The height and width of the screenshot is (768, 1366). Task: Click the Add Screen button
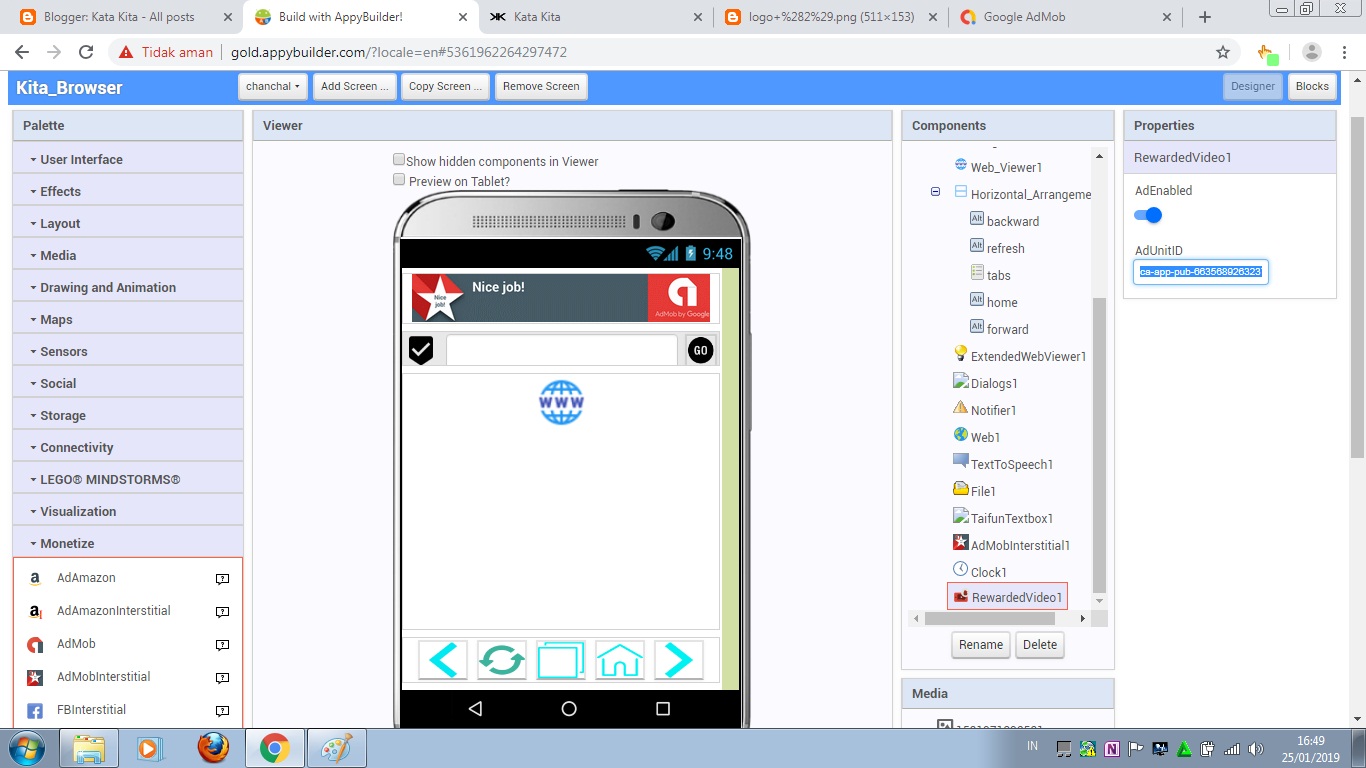[354, 86]
